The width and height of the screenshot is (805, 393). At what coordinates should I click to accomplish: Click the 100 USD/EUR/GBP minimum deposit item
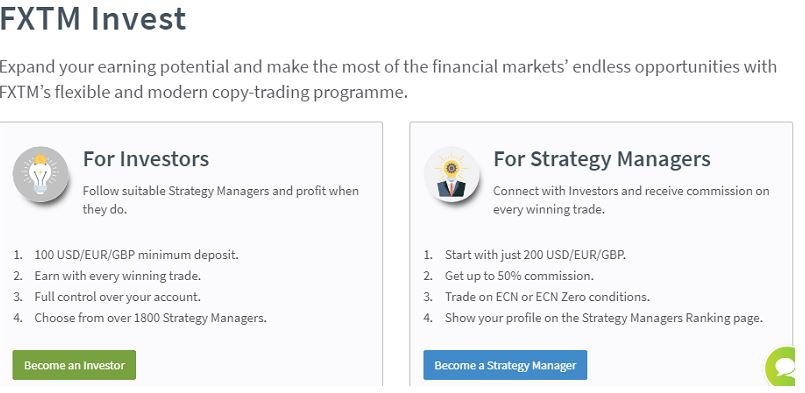[137, 255]
